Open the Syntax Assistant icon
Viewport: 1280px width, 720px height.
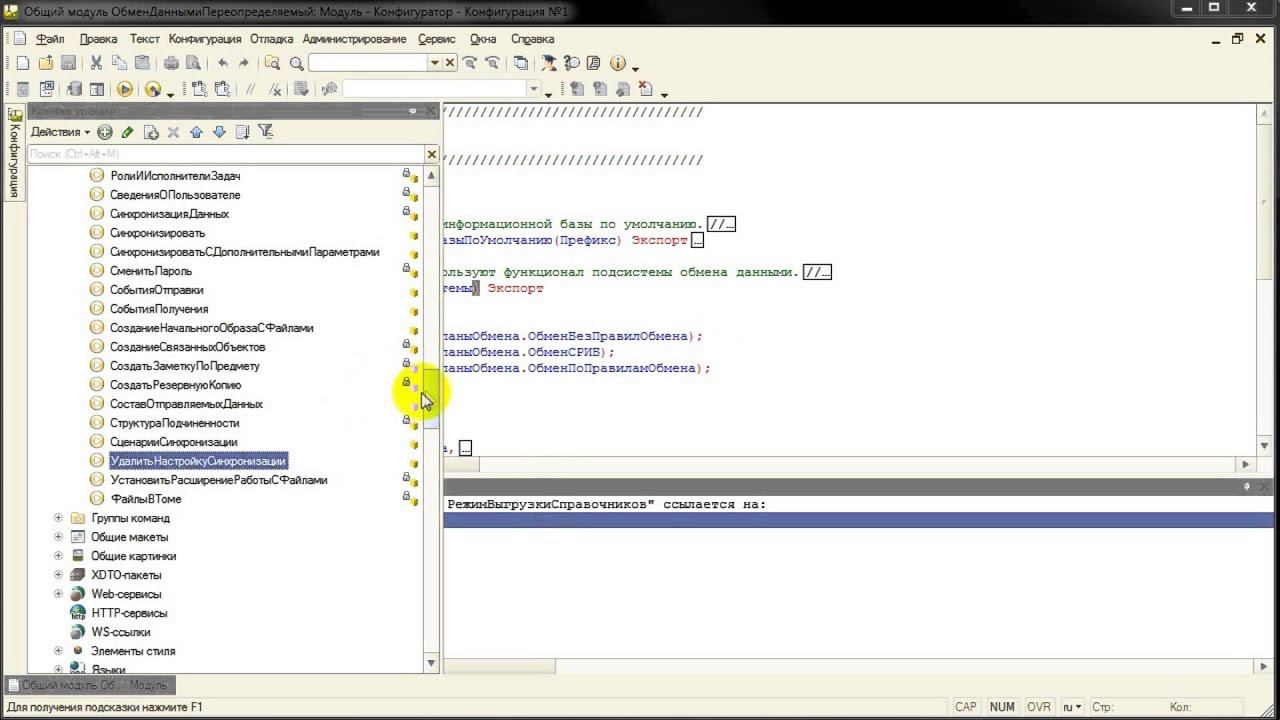547,63
